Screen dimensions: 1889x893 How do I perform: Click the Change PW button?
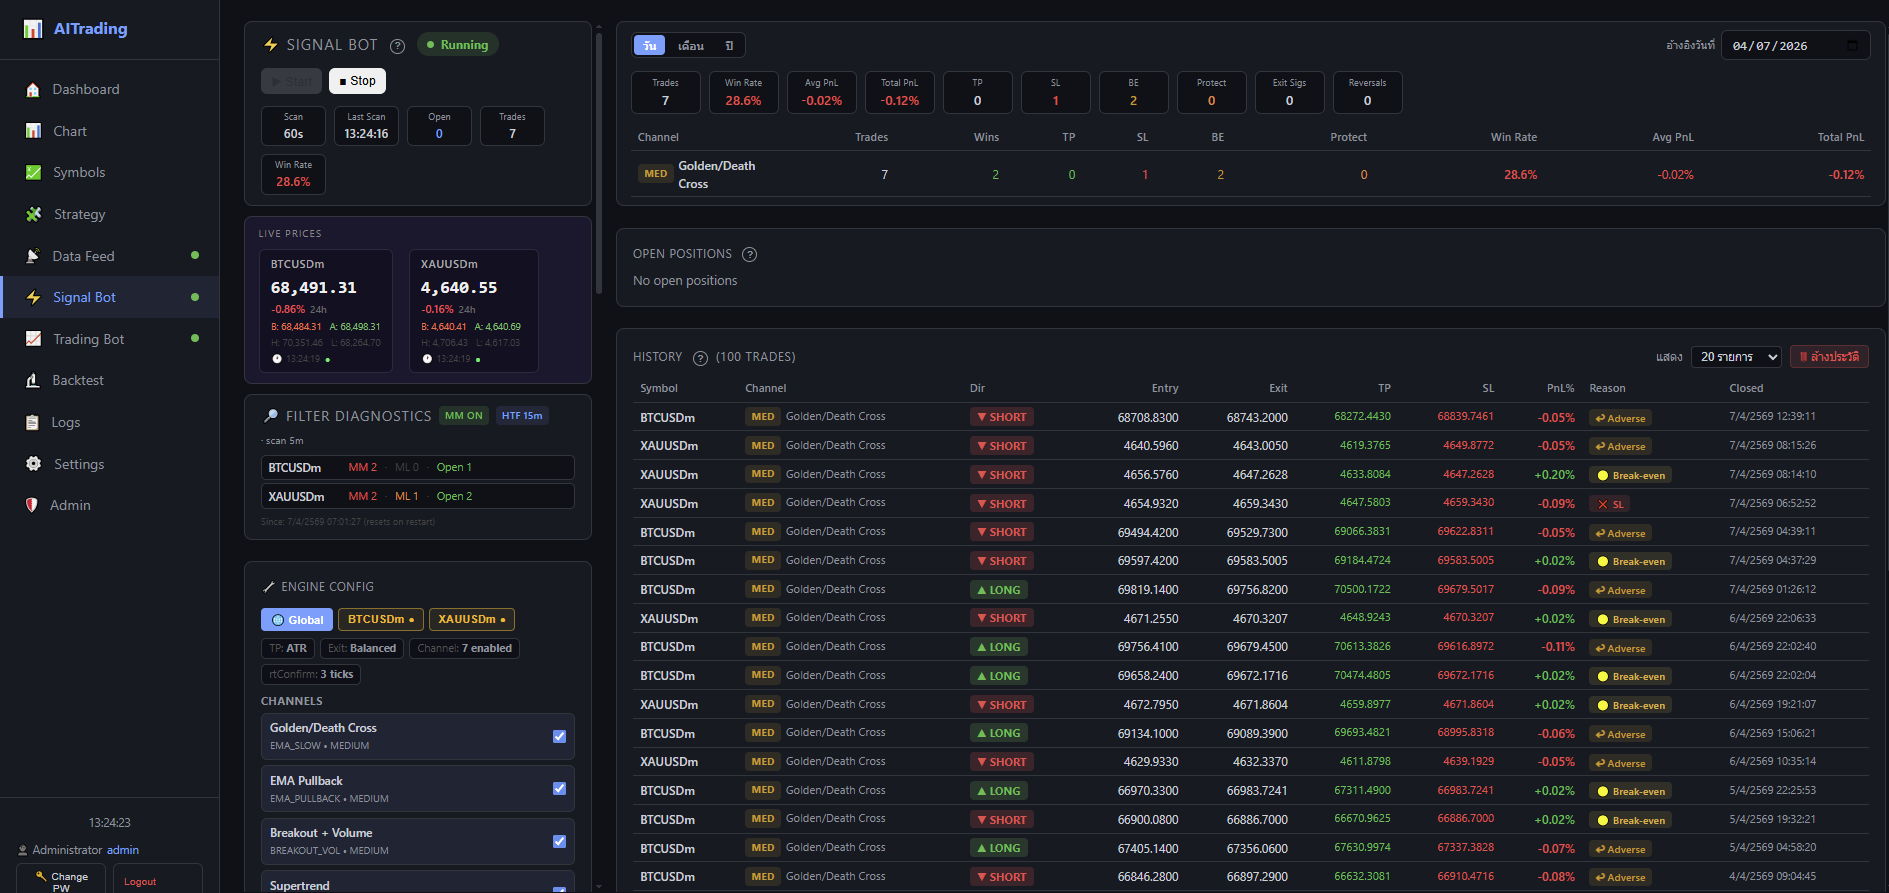tap(61, 879)
